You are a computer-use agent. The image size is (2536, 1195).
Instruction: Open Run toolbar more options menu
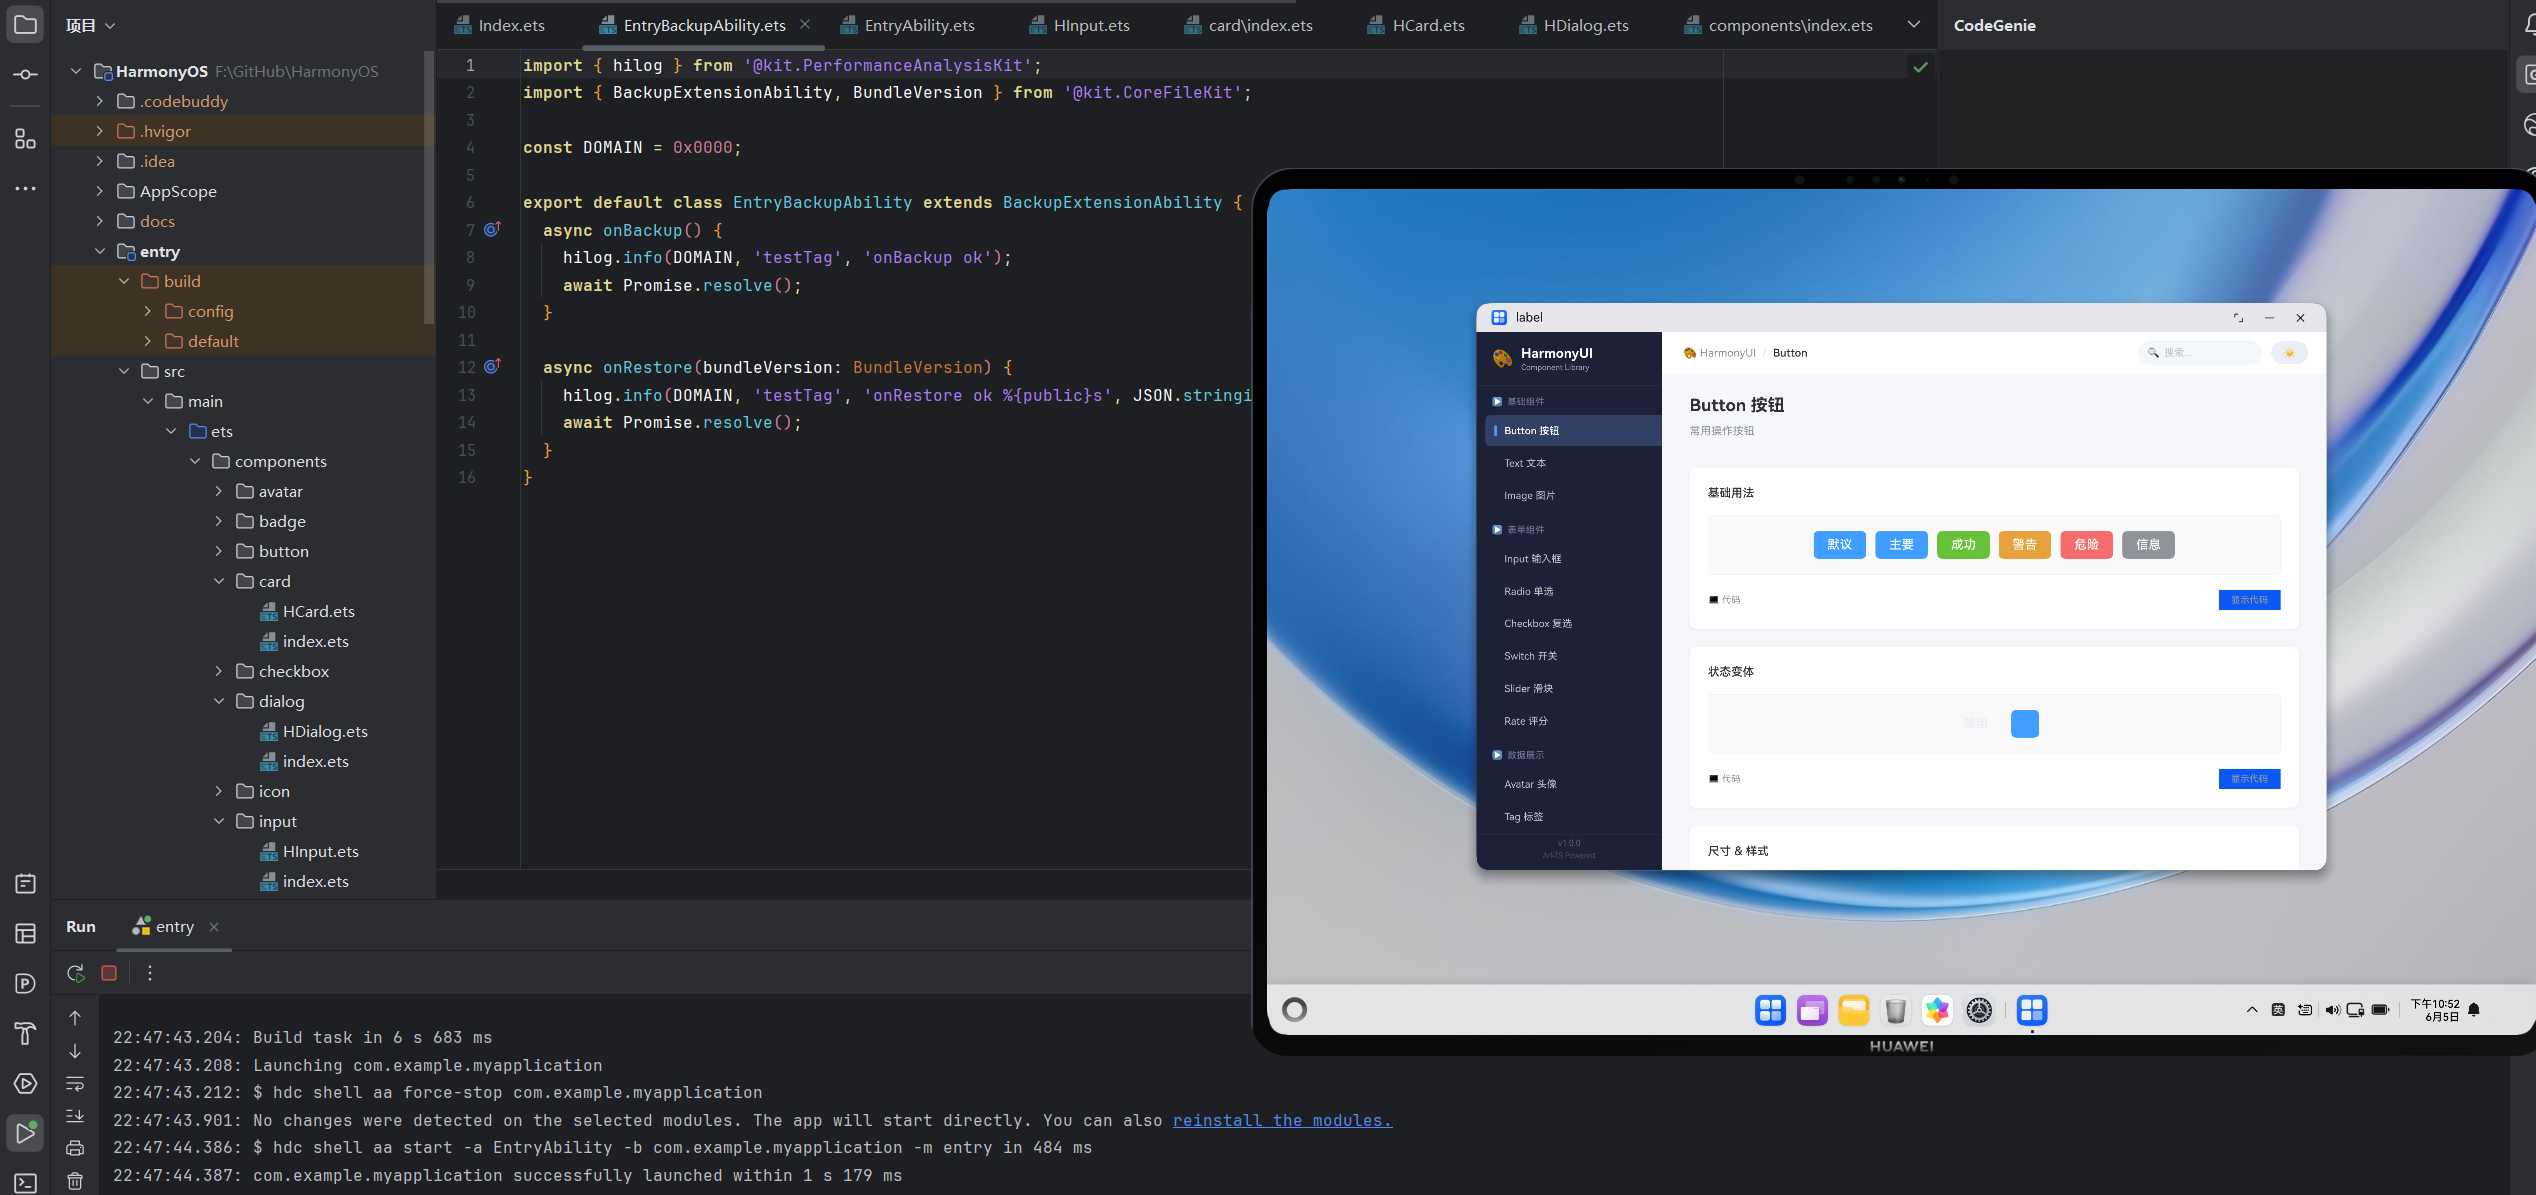(x=150, y=973)
